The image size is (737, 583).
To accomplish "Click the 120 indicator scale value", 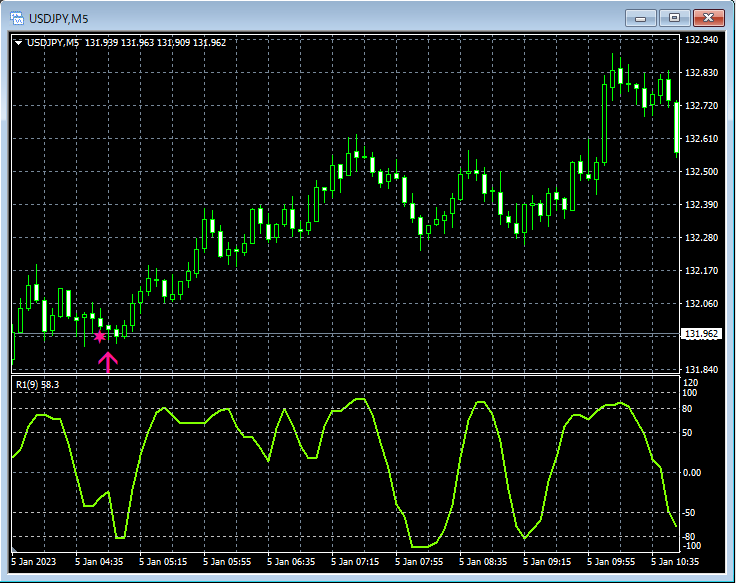I will pyautogui.click(x=690, y=383).
